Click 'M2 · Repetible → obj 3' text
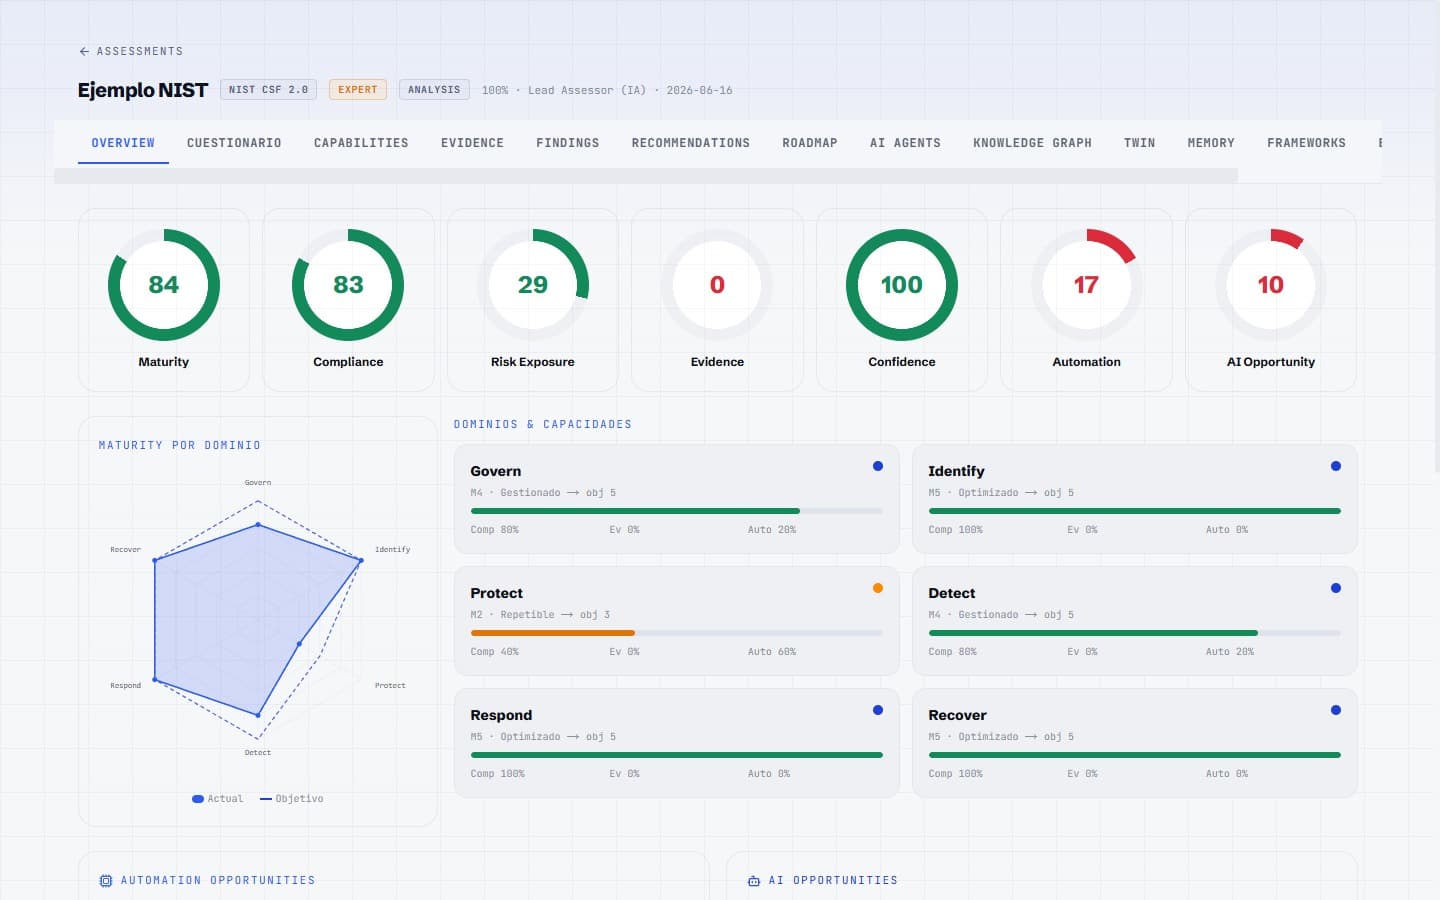The height and width of the screenshot is (900, 1440). pos(540,615)
